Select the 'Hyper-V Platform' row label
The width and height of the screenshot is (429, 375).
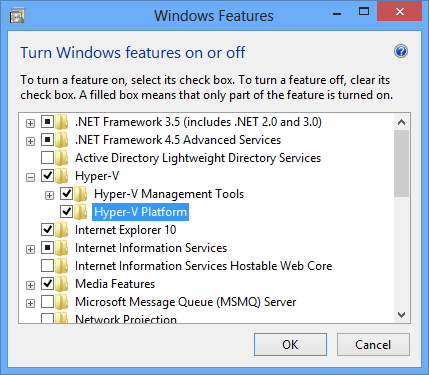click(x=140, y=212)
